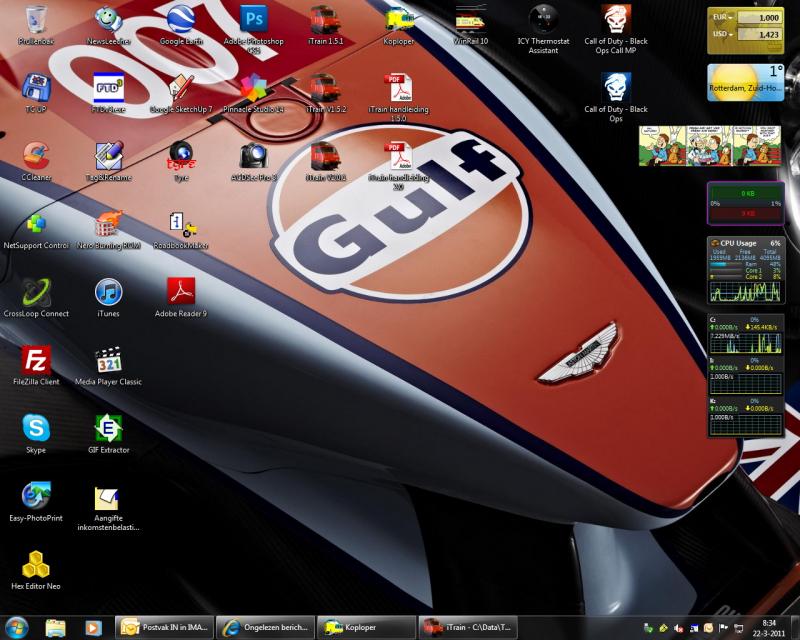Open Easy-PhotoPrint shortcut

tap(36, 502)
